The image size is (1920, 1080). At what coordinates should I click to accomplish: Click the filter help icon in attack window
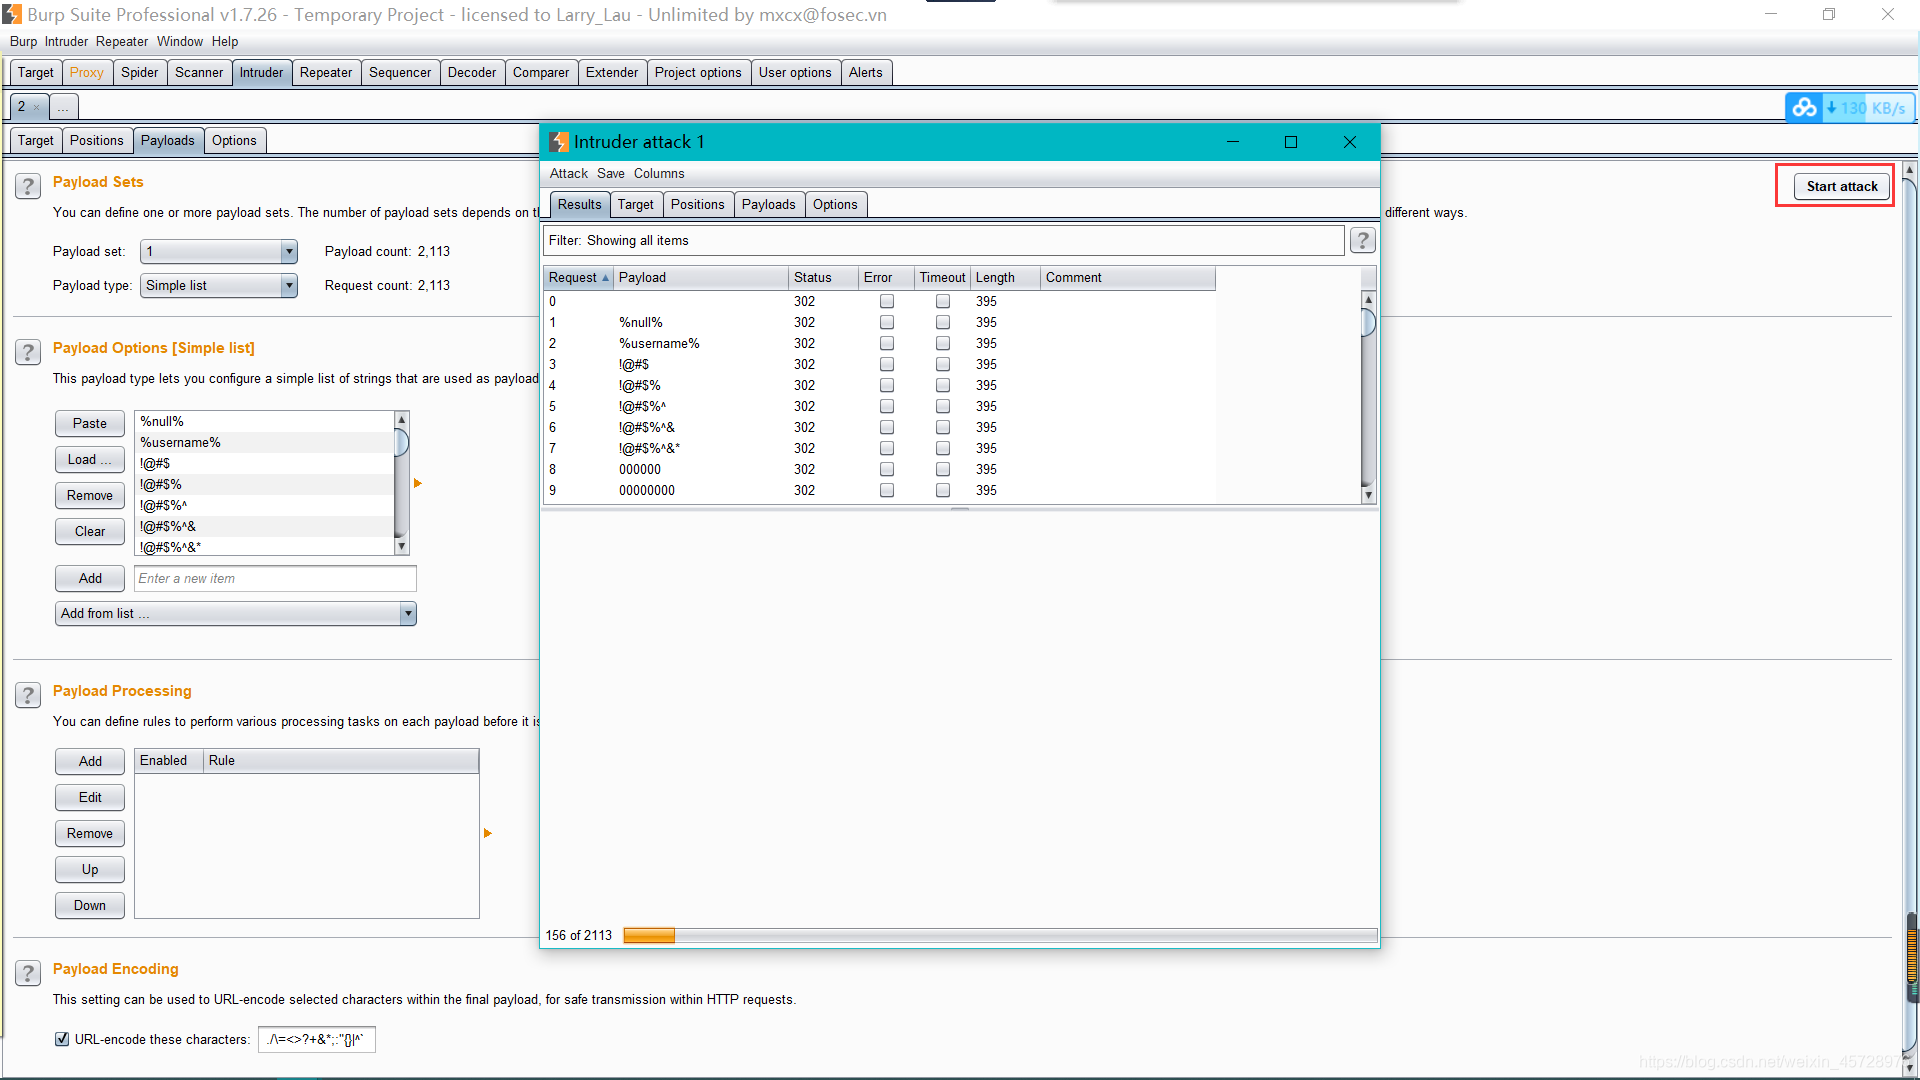1362,240
